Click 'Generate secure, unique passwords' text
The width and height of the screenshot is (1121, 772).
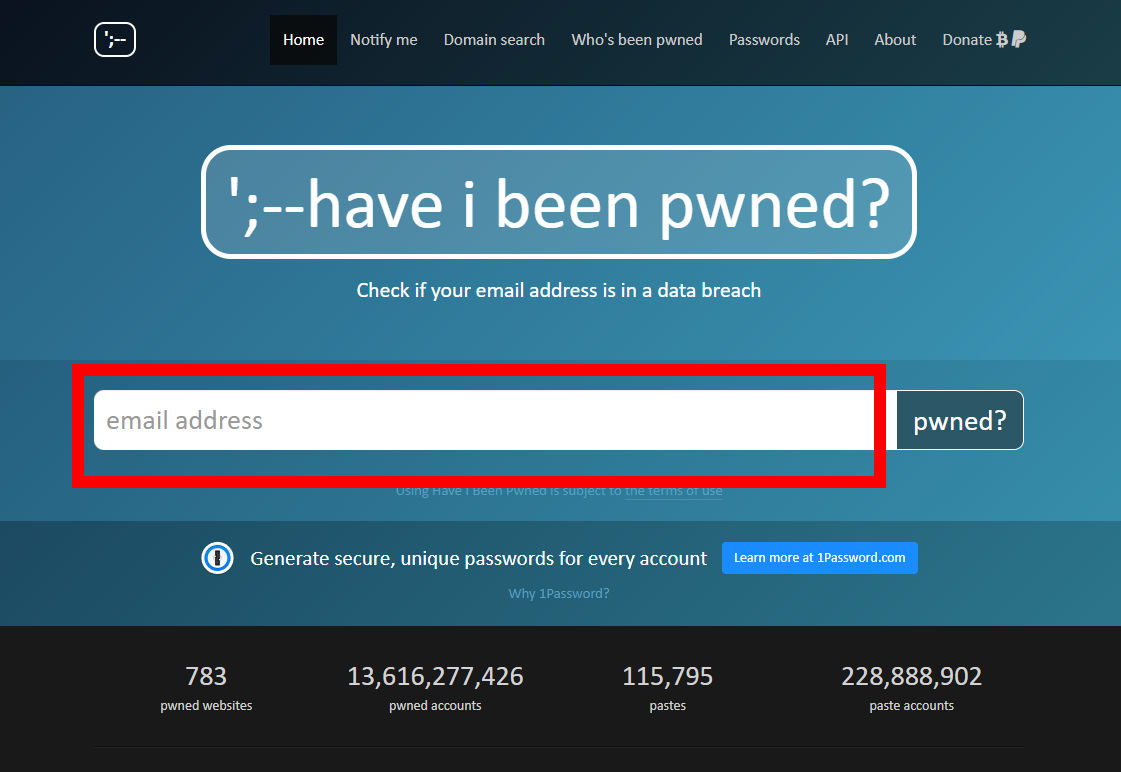[478, 558]
